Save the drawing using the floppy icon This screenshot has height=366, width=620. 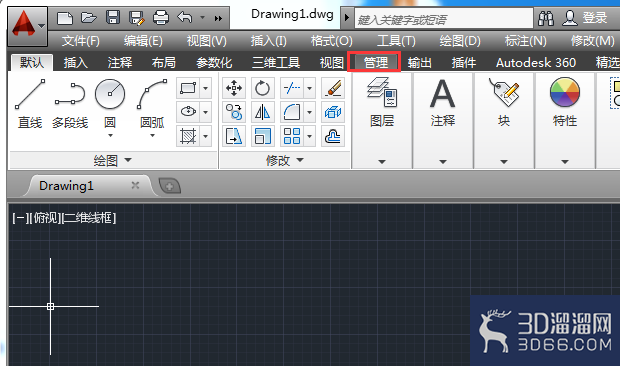113,18
